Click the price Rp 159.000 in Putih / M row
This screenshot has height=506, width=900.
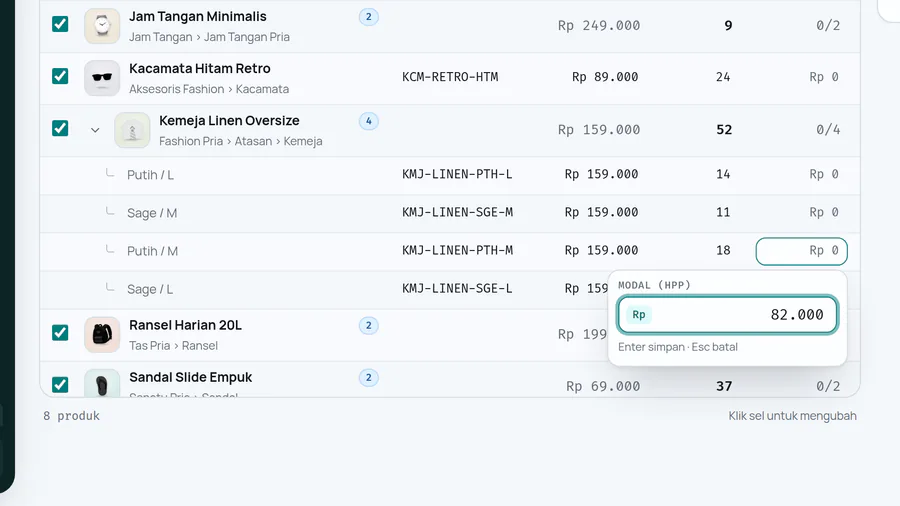click(602, 250)
